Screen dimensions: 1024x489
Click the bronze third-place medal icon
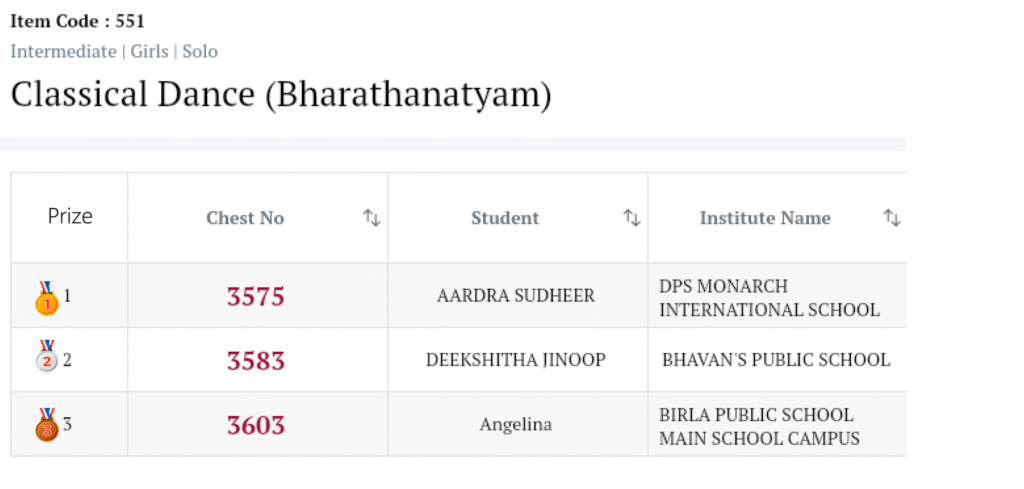(46, 425)
